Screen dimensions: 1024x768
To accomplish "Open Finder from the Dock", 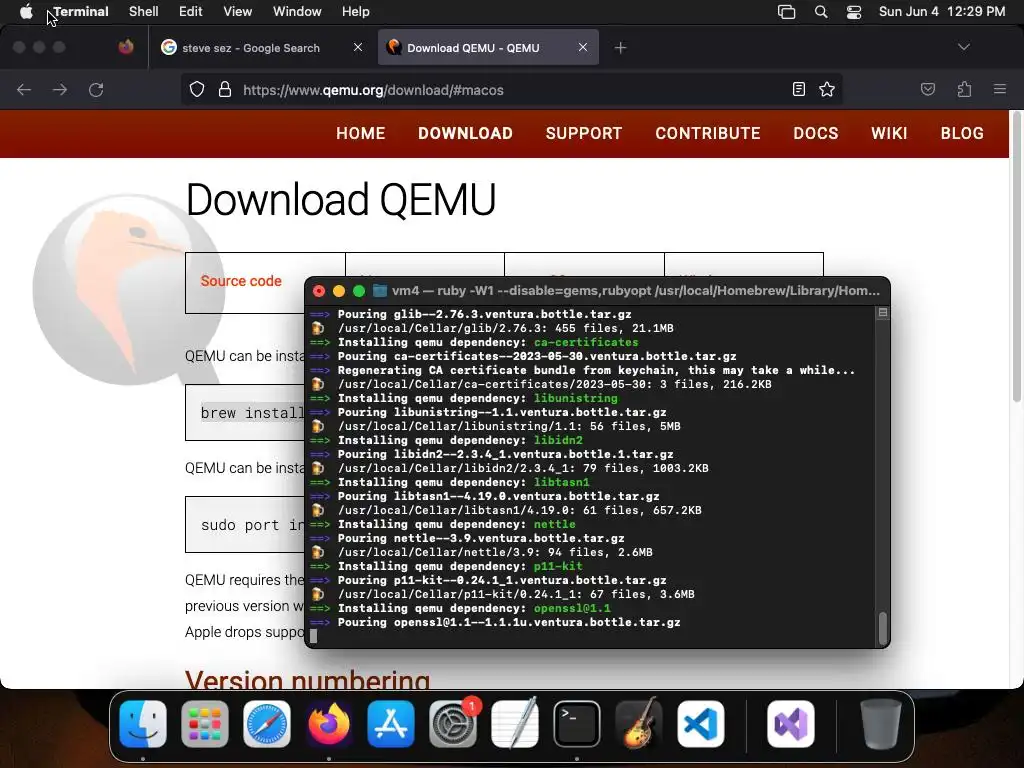I will click(x=143, y=724).
